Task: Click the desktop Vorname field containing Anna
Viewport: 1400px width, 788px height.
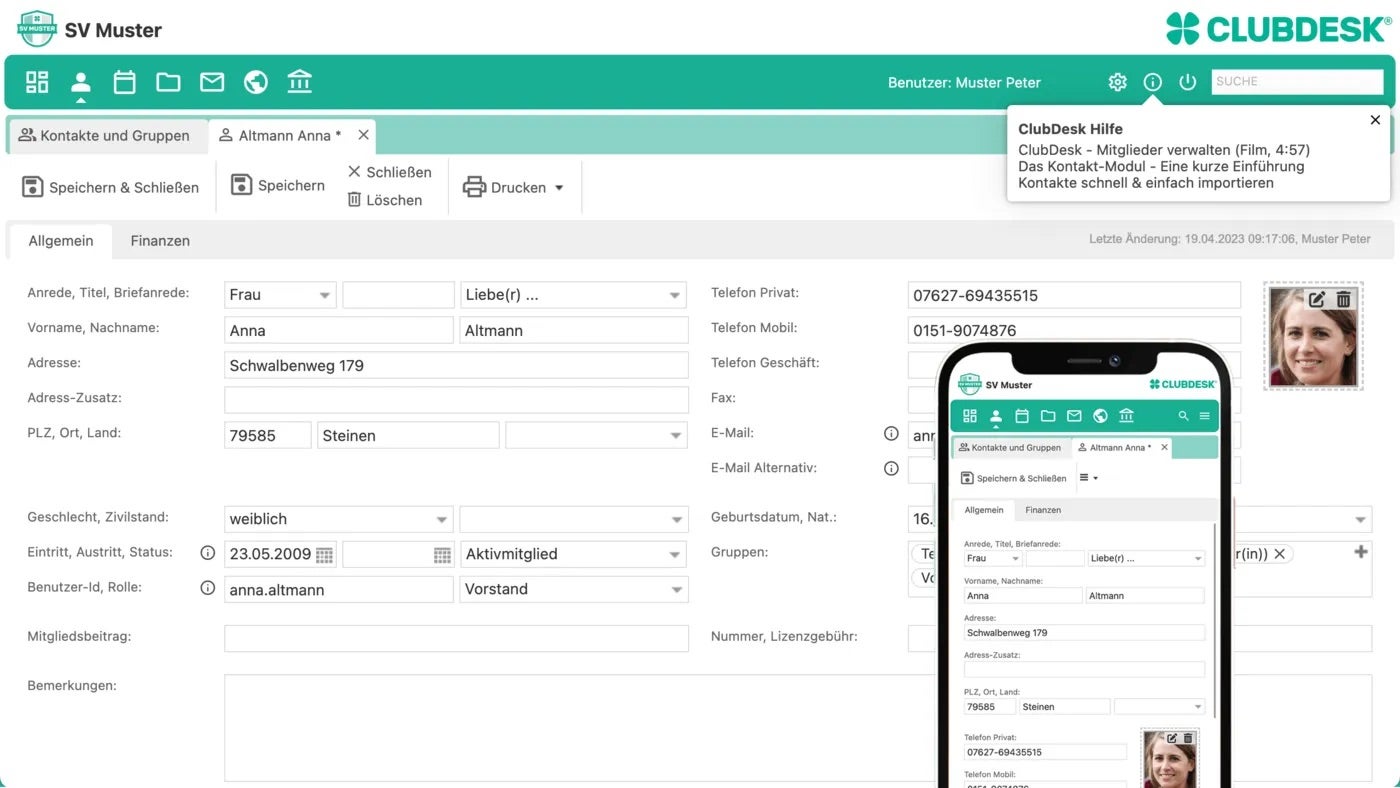Action: tap(338, 330)
